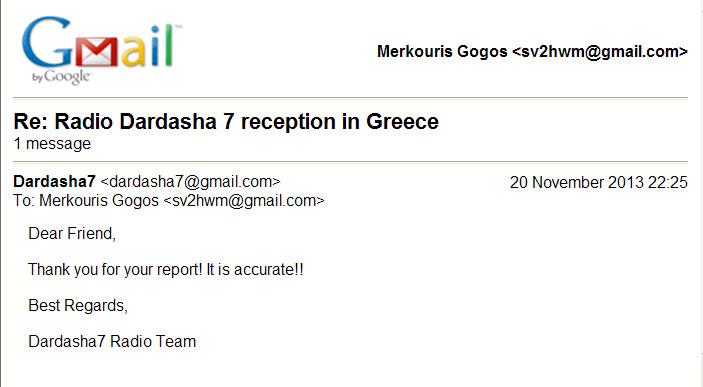Image resolution: width=703 pixels, height=387 pixels.
Task: Click the 'Best Regards,' line
Action: click(78, 305)
